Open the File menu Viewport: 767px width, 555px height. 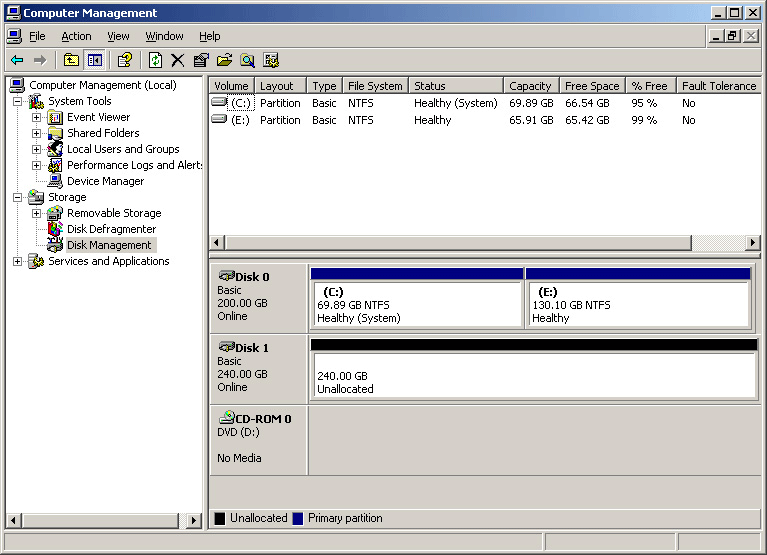37,36
